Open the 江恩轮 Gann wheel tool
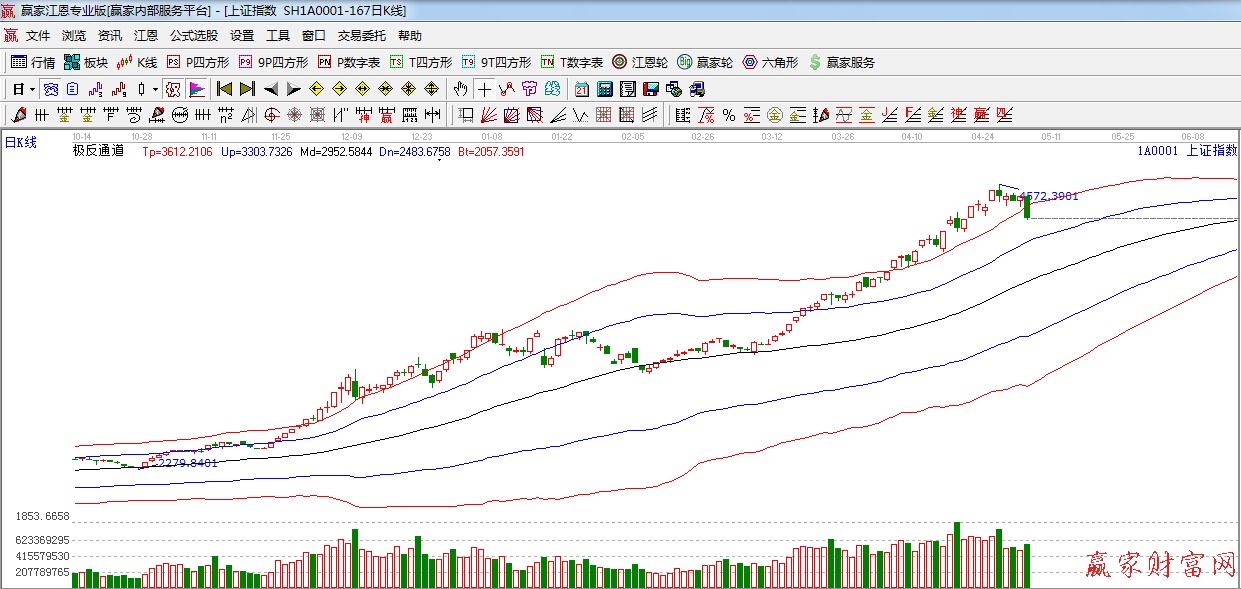 coord(640,62)
